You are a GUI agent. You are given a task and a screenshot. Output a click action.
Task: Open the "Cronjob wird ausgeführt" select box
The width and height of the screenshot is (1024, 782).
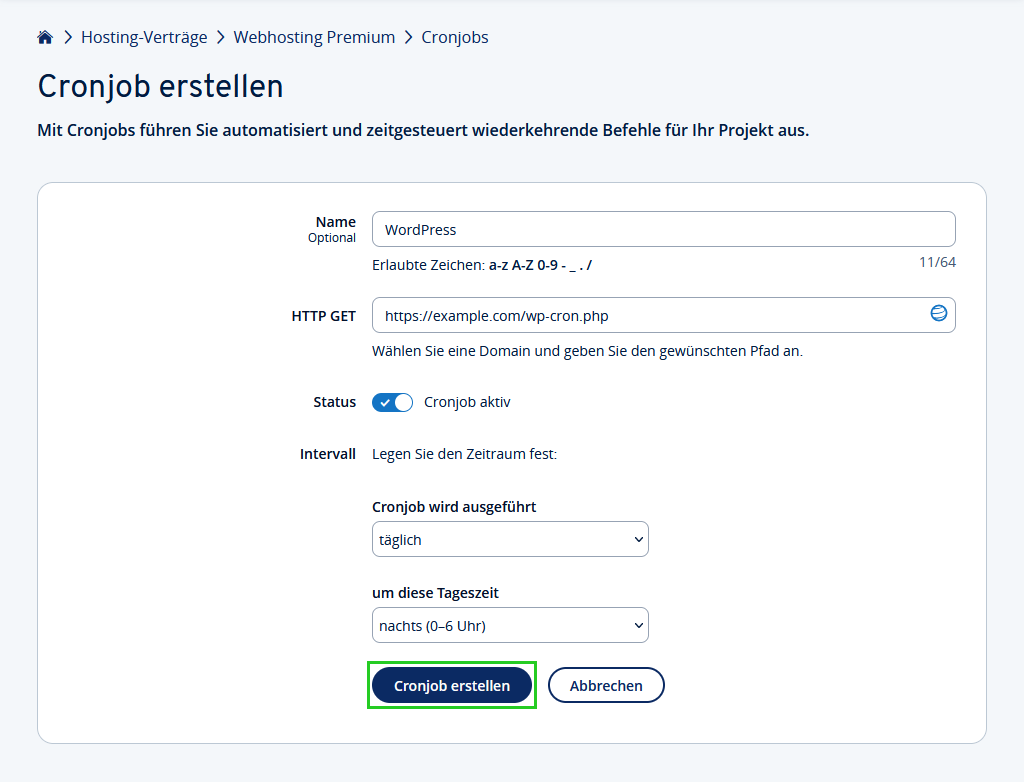(x=510, y=540)
